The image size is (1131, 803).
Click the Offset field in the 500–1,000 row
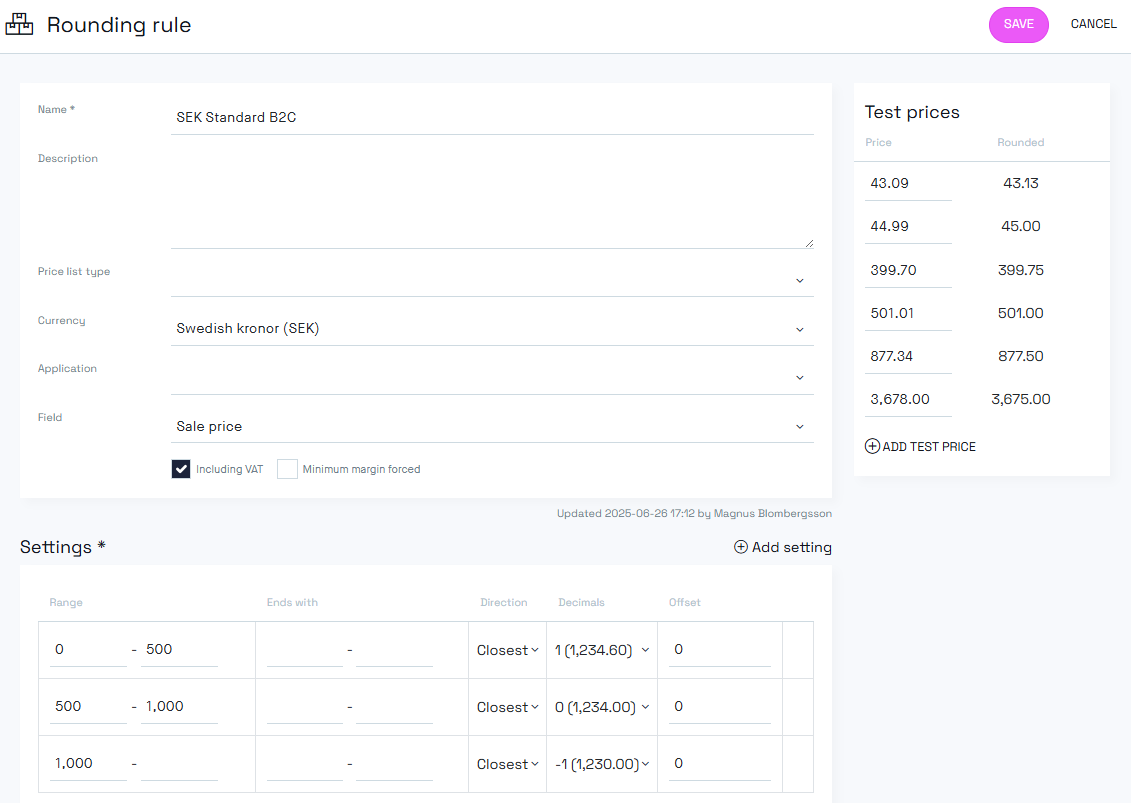[719, 707]
